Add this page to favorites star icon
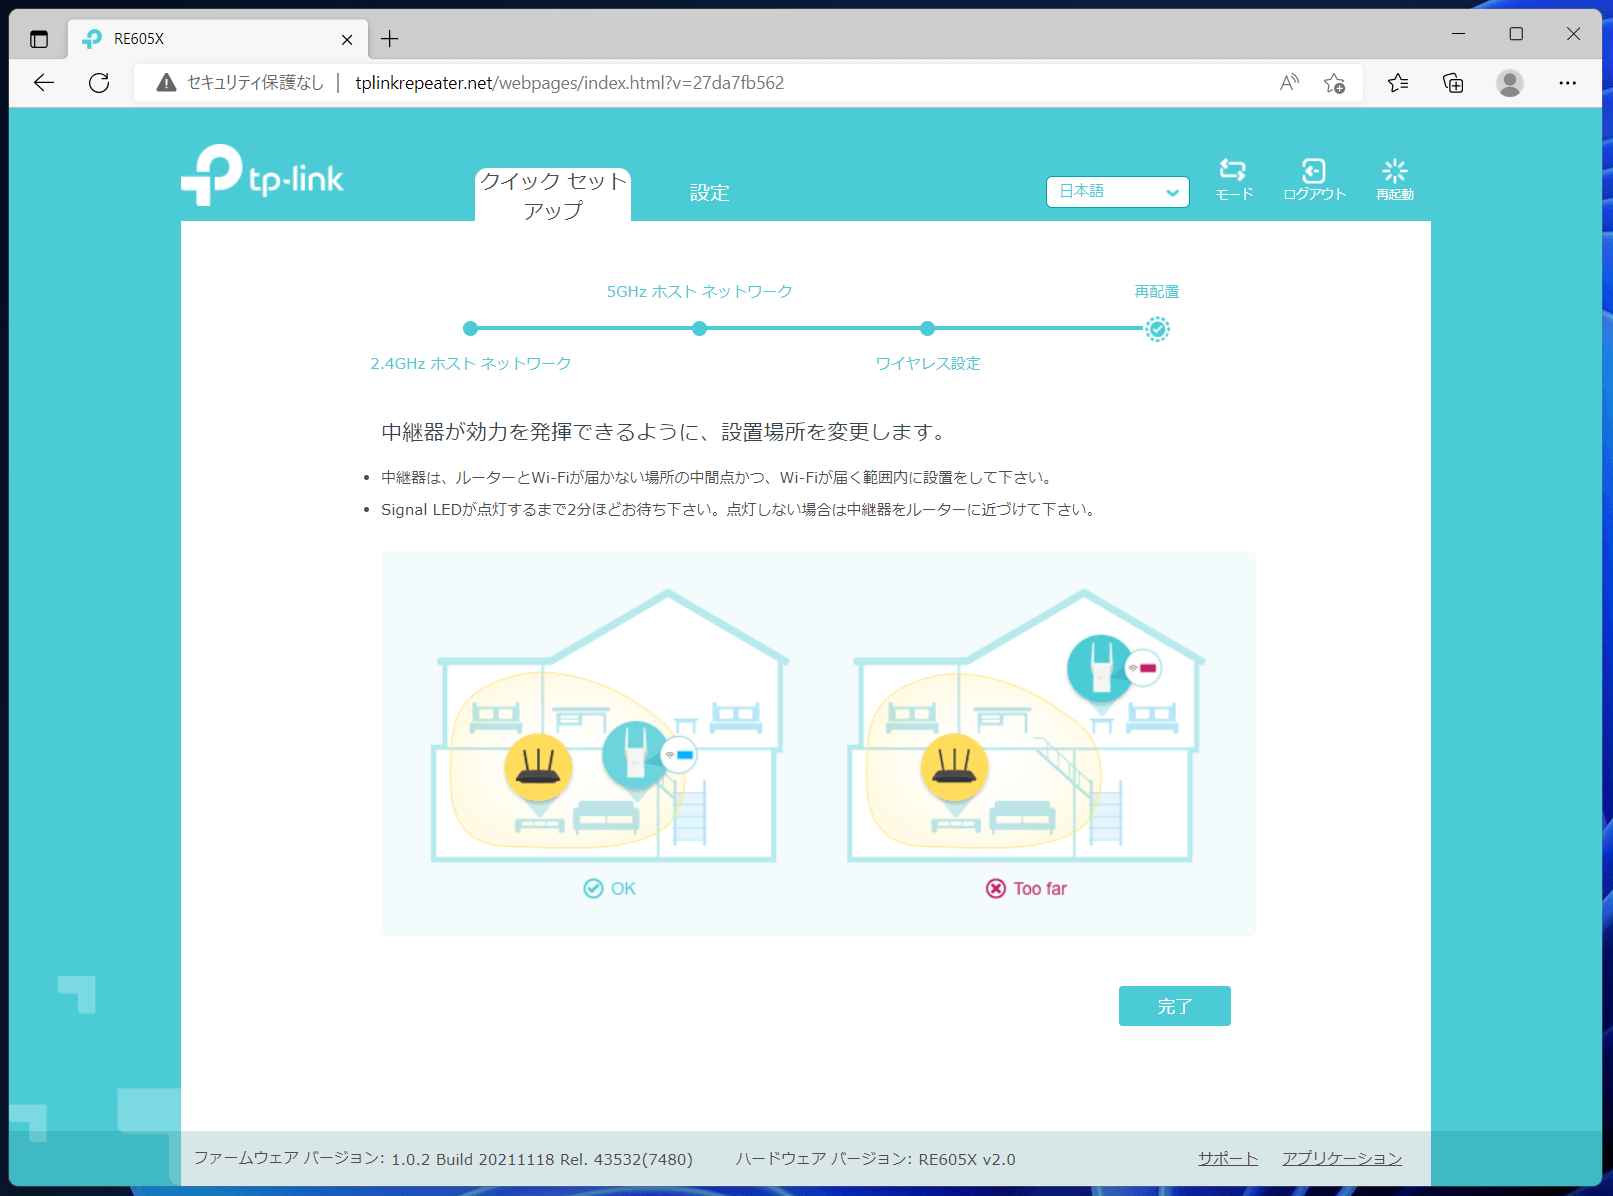The height and width of the screenshot is (1196, 1613). click(x=1334, y=83)
